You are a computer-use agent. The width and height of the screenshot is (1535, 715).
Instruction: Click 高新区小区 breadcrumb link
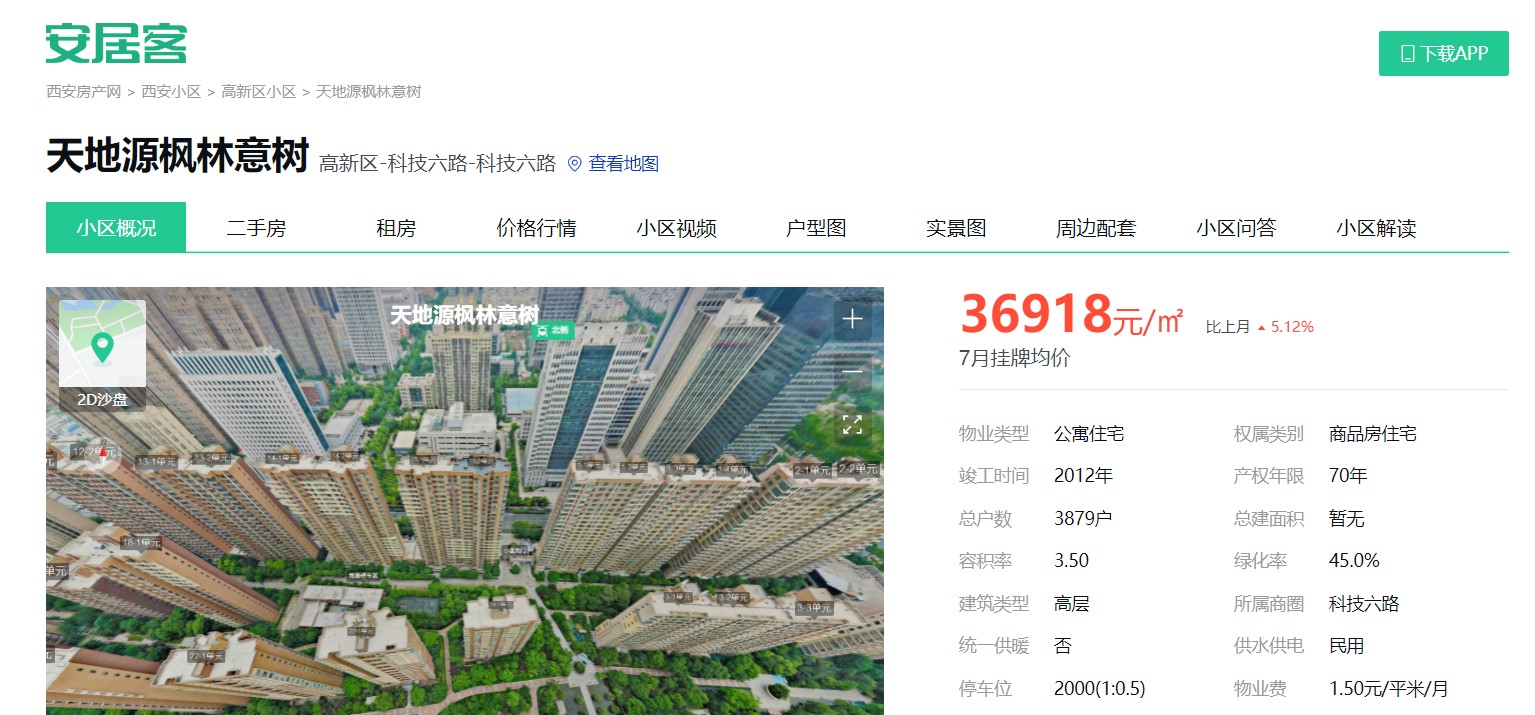point(258,92)
